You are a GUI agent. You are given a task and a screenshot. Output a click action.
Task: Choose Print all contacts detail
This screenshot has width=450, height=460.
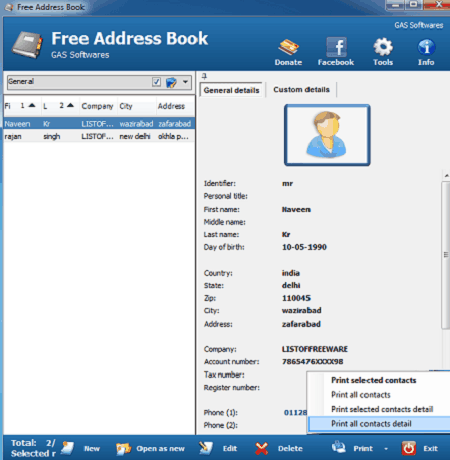(x=380, y=424)
